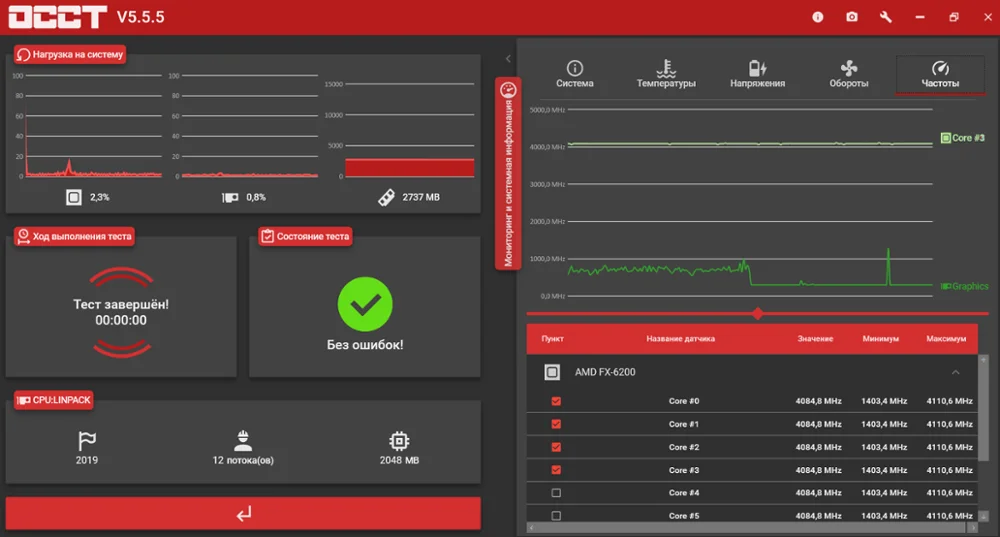Click the Core #3 graph legend icon
This screenshot has width=1000, height=537.
pyautogui.click(x=946, y=138)
